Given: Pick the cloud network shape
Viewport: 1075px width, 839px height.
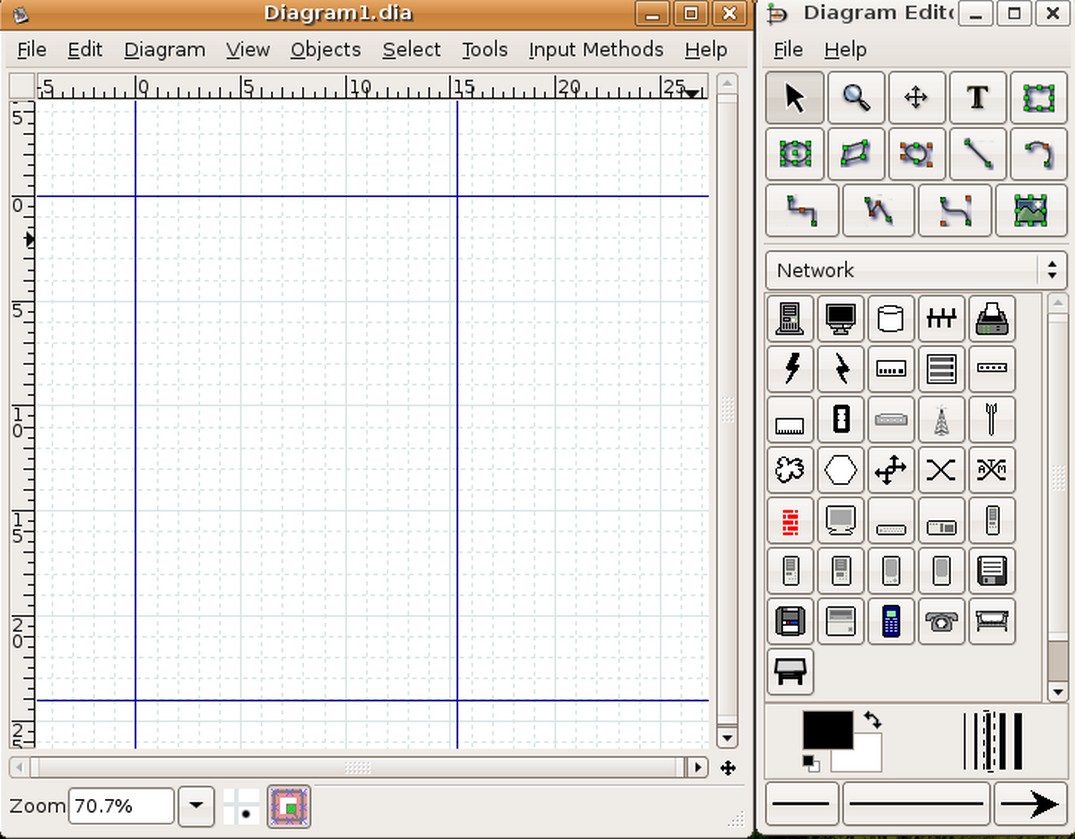Looking at the screenshot, I should point(790,470).
